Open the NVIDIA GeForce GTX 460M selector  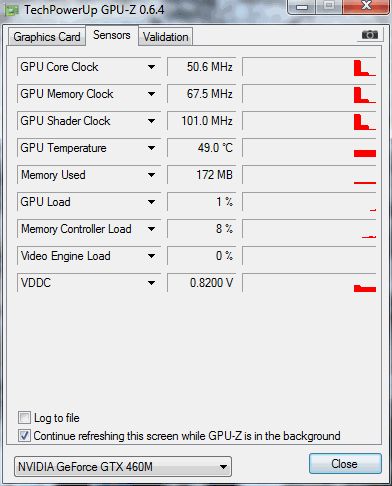coord(123,467)
